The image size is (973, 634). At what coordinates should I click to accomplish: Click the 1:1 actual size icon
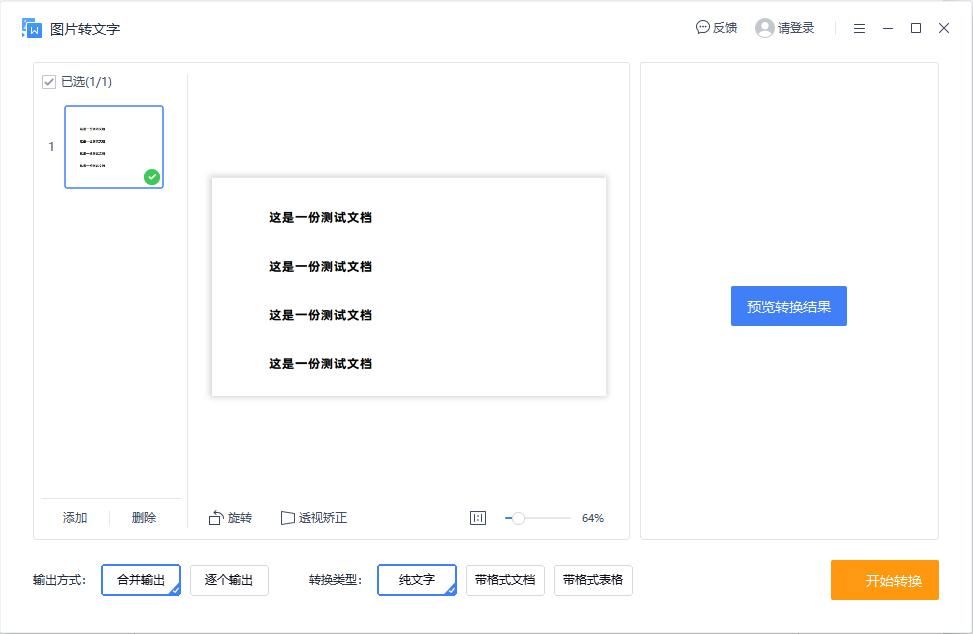(478, 518)
